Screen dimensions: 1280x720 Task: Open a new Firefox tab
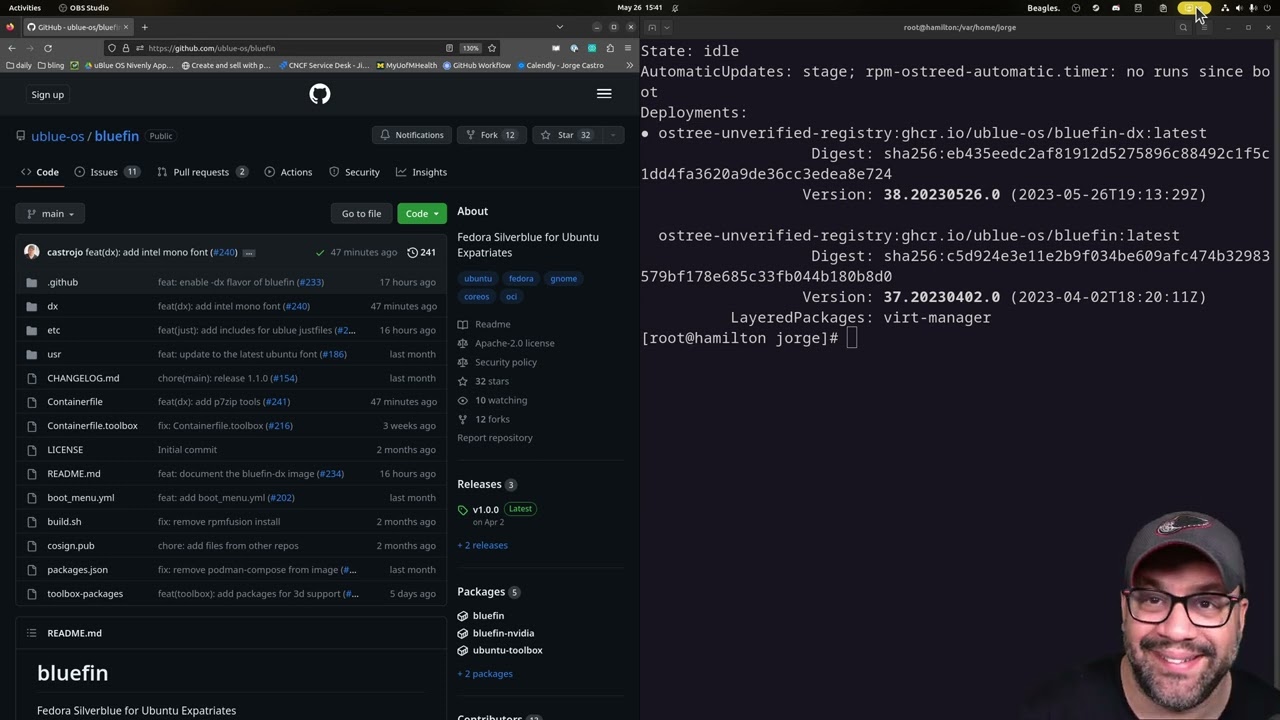point(145,27)
